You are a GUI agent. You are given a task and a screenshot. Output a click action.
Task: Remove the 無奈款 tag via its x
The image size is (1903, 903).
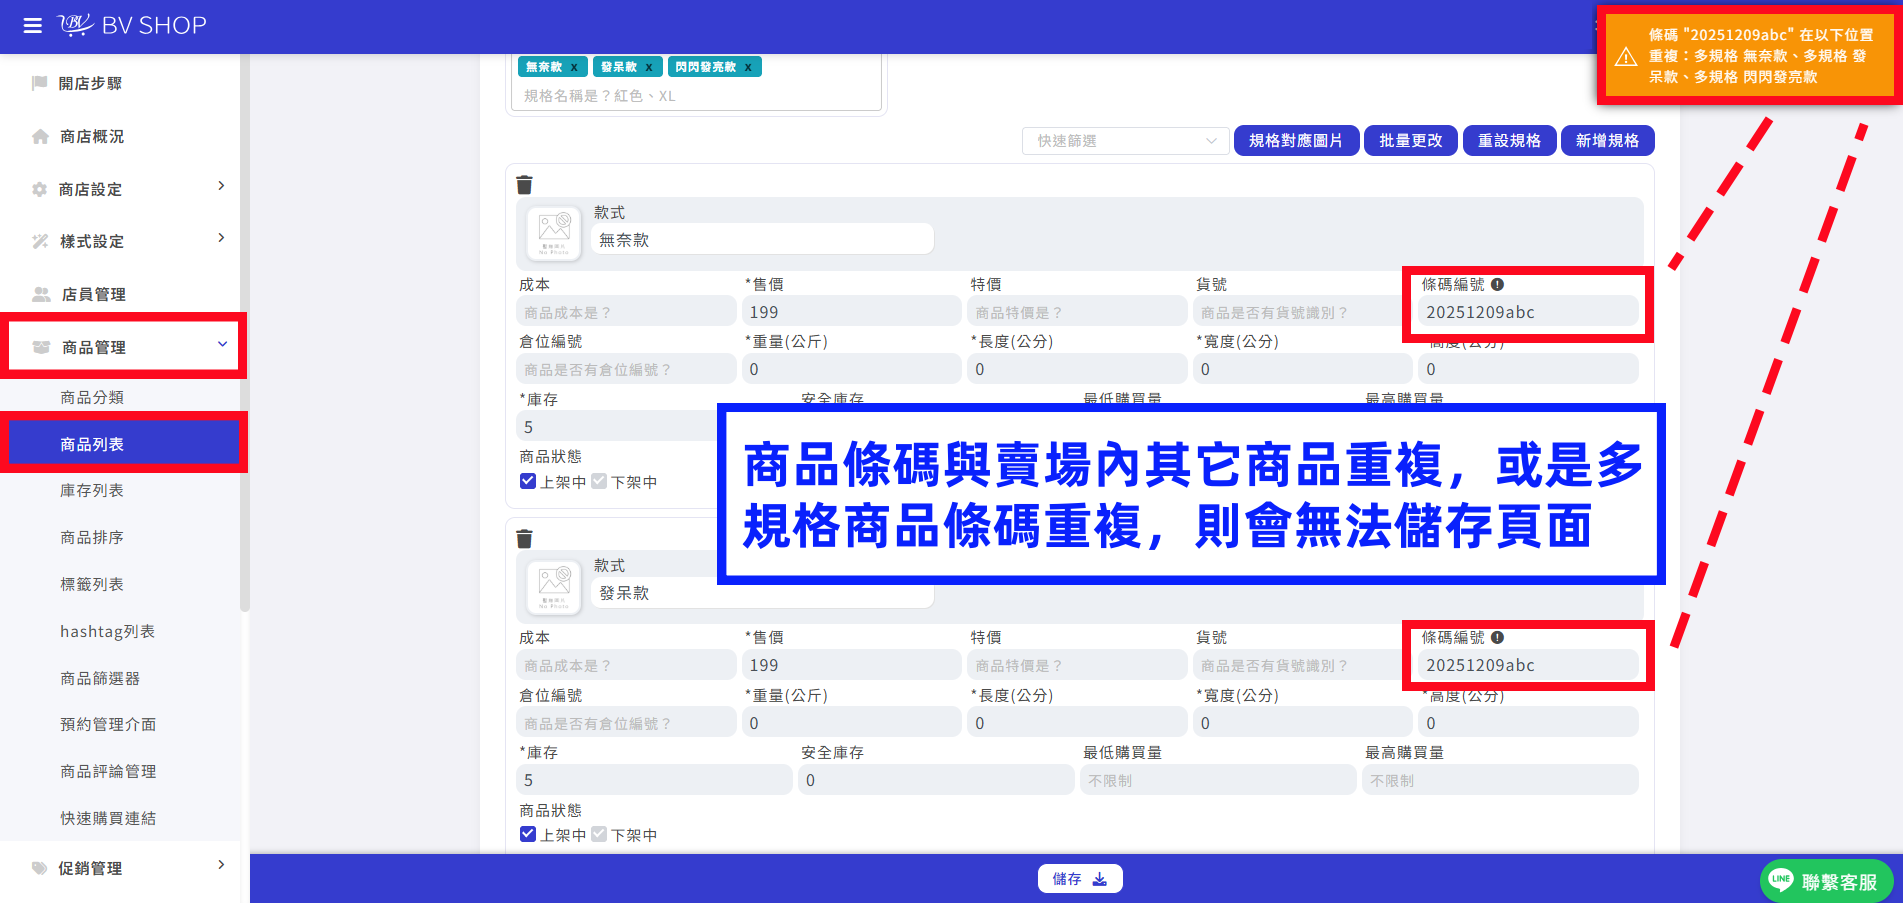point(574,67)
